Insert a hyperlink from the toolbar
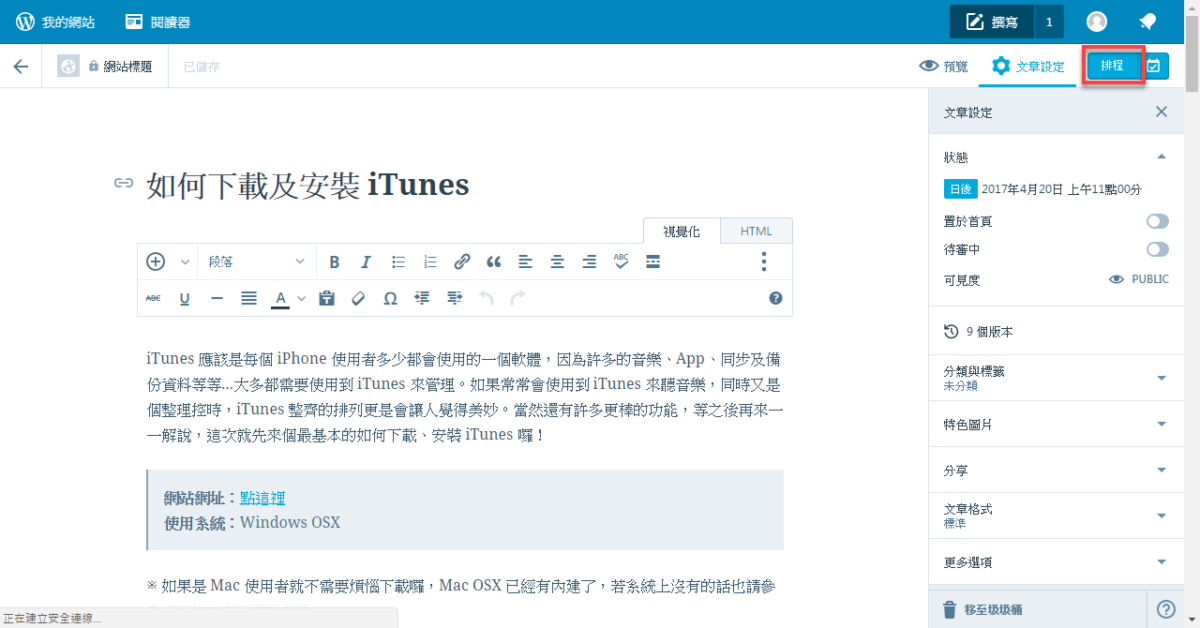This screenshot has height=628, width=1200. (x=462, y=262)
